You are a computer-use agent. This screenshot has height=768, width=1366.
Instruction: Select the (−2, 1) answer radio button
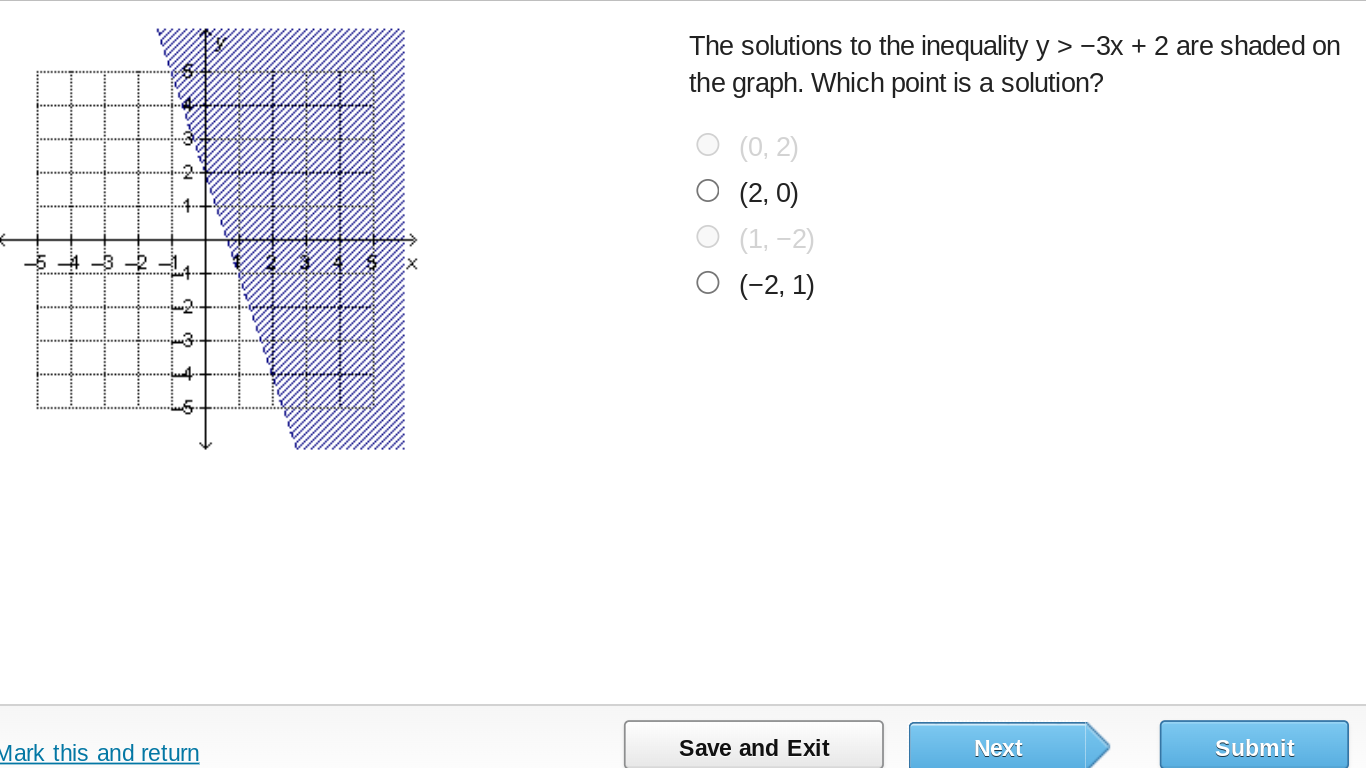707,281
